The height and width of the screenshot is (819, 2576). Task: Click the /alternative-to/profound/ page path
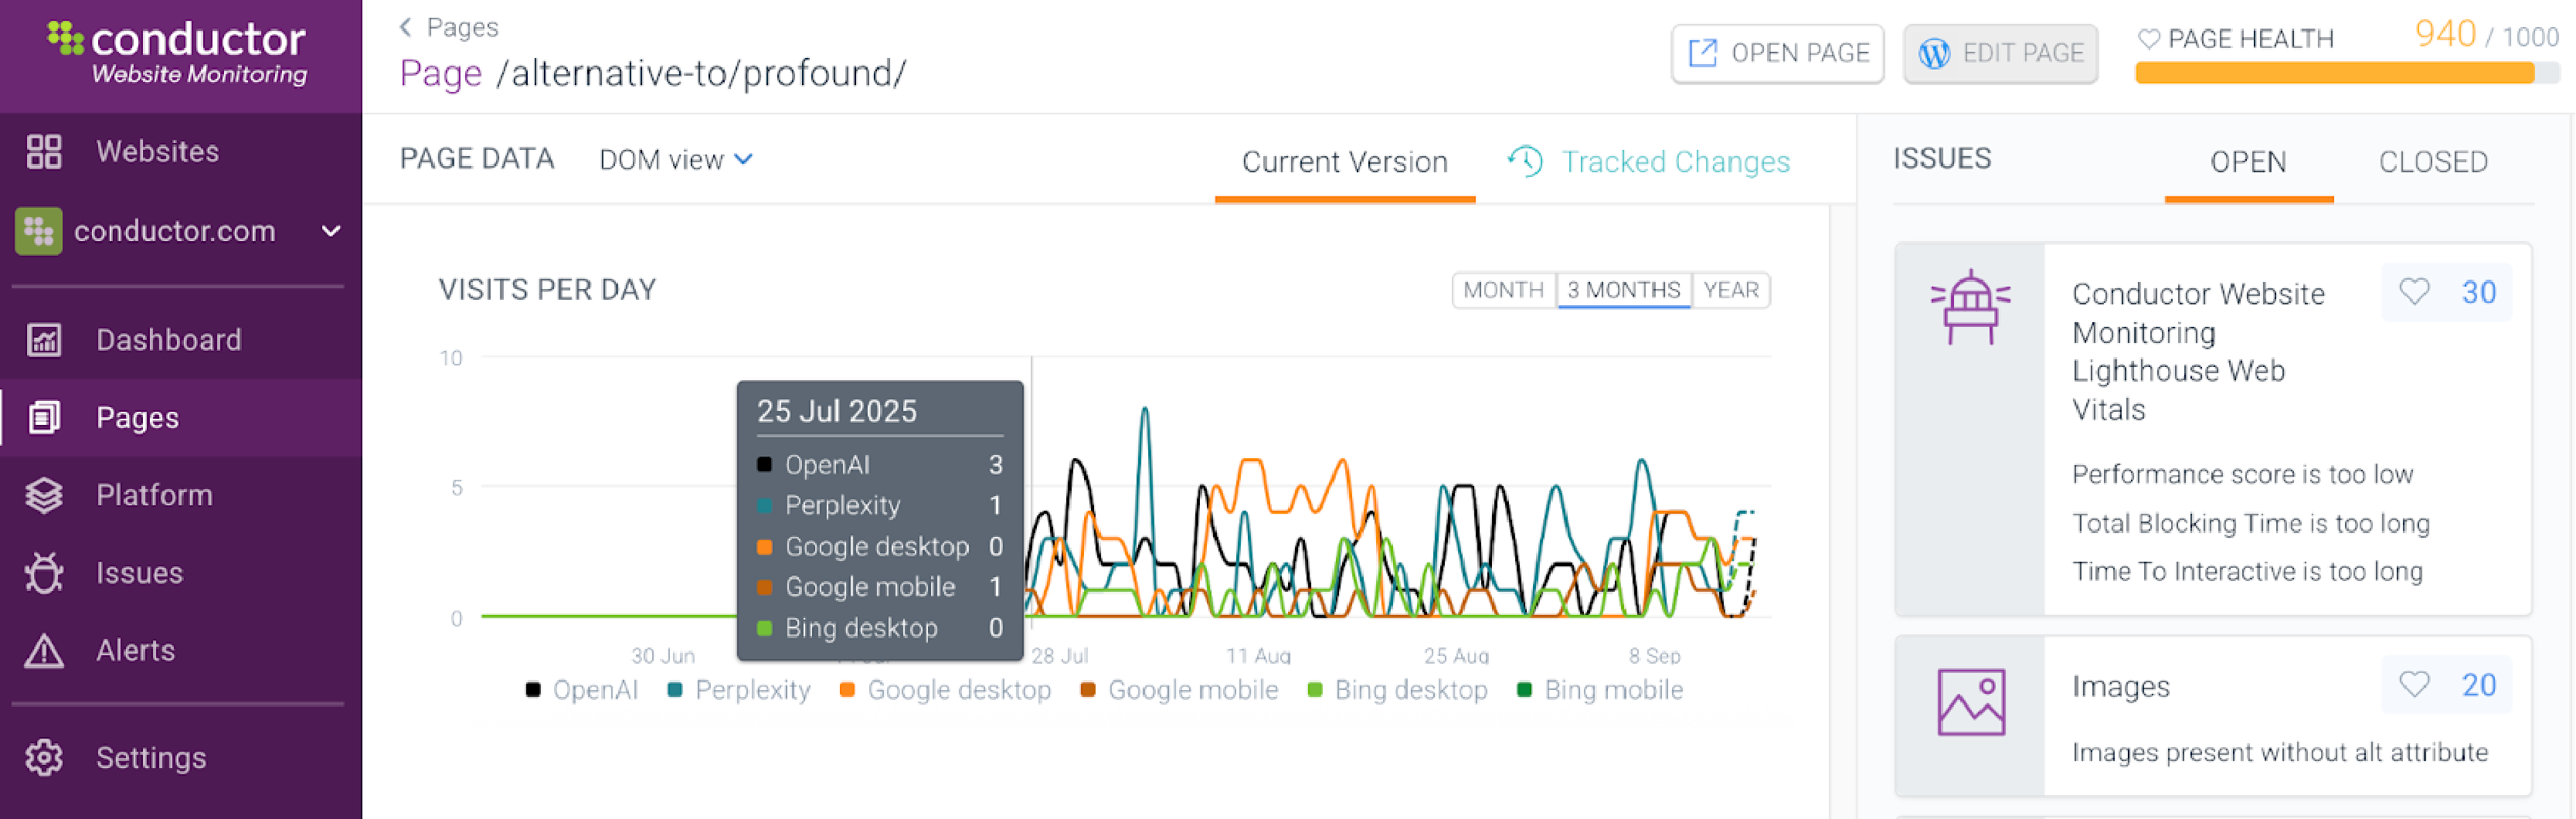click(x=702, y=73)
